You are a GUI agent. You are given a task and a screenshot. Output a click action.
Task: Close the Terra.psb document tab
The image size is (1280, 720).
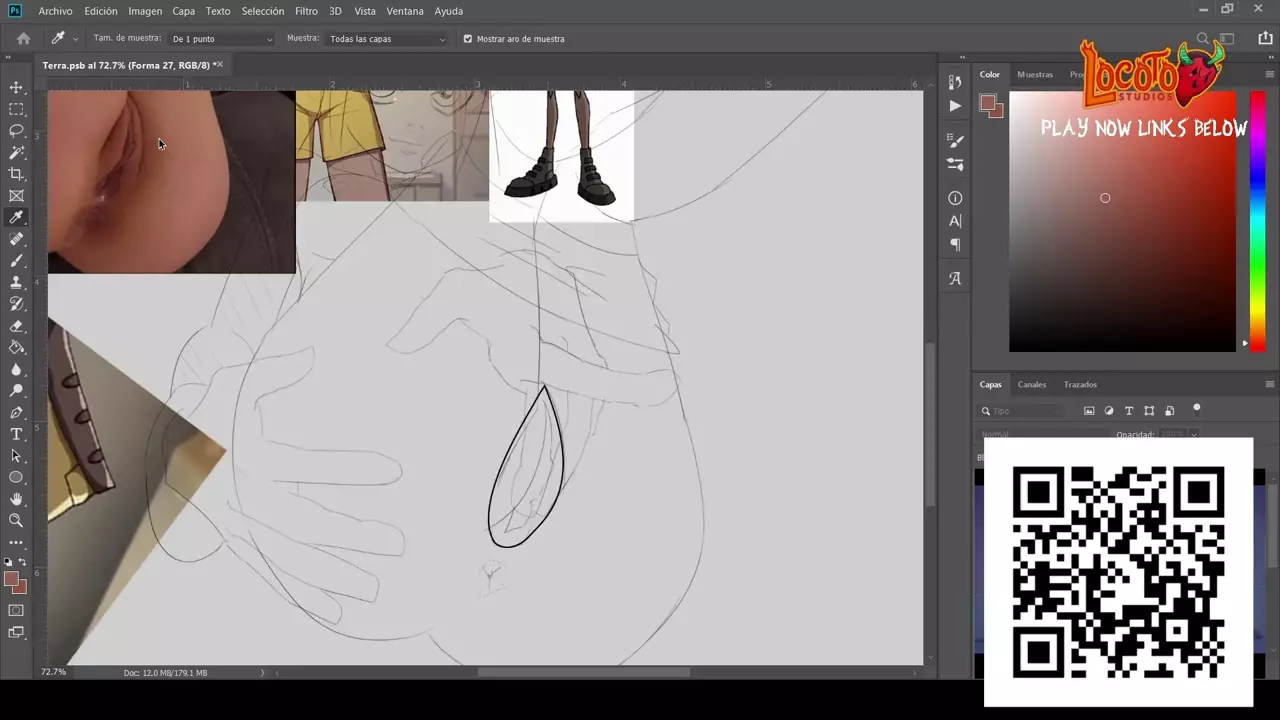pyautogui.click(x=219, y=65)
